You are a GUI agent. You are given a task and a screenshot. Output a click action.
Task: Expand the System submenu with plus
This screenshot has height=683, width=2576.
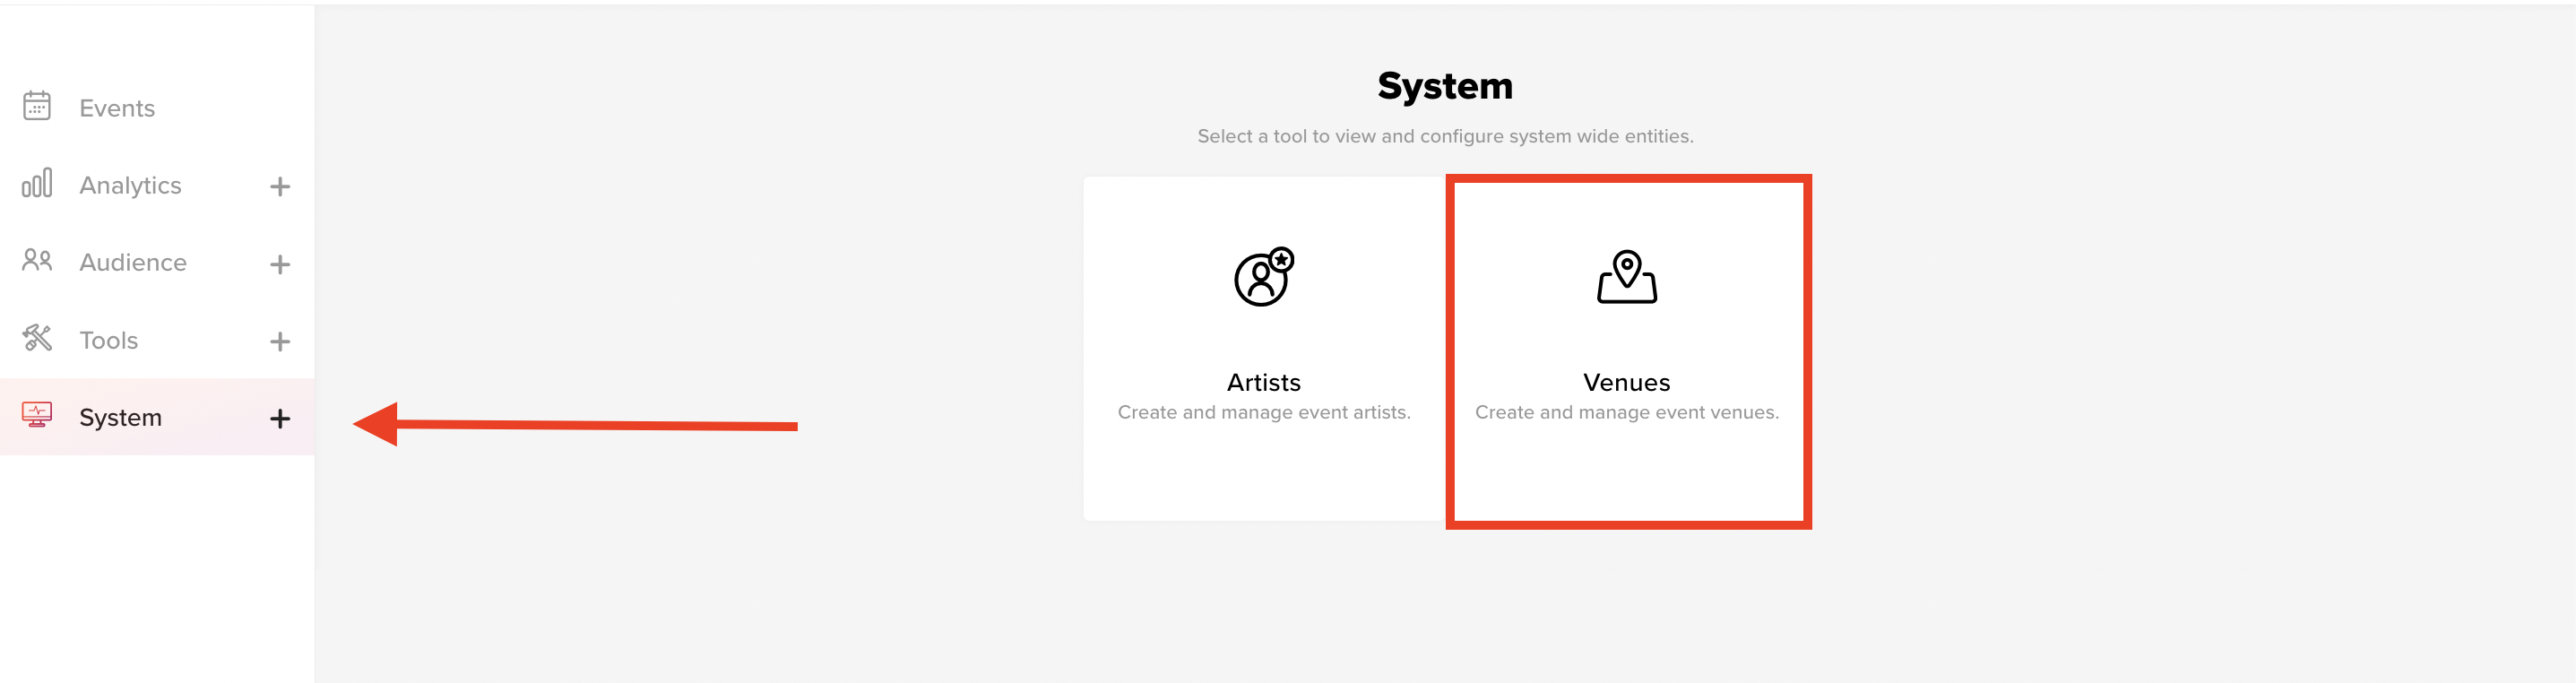pos(280,418)
